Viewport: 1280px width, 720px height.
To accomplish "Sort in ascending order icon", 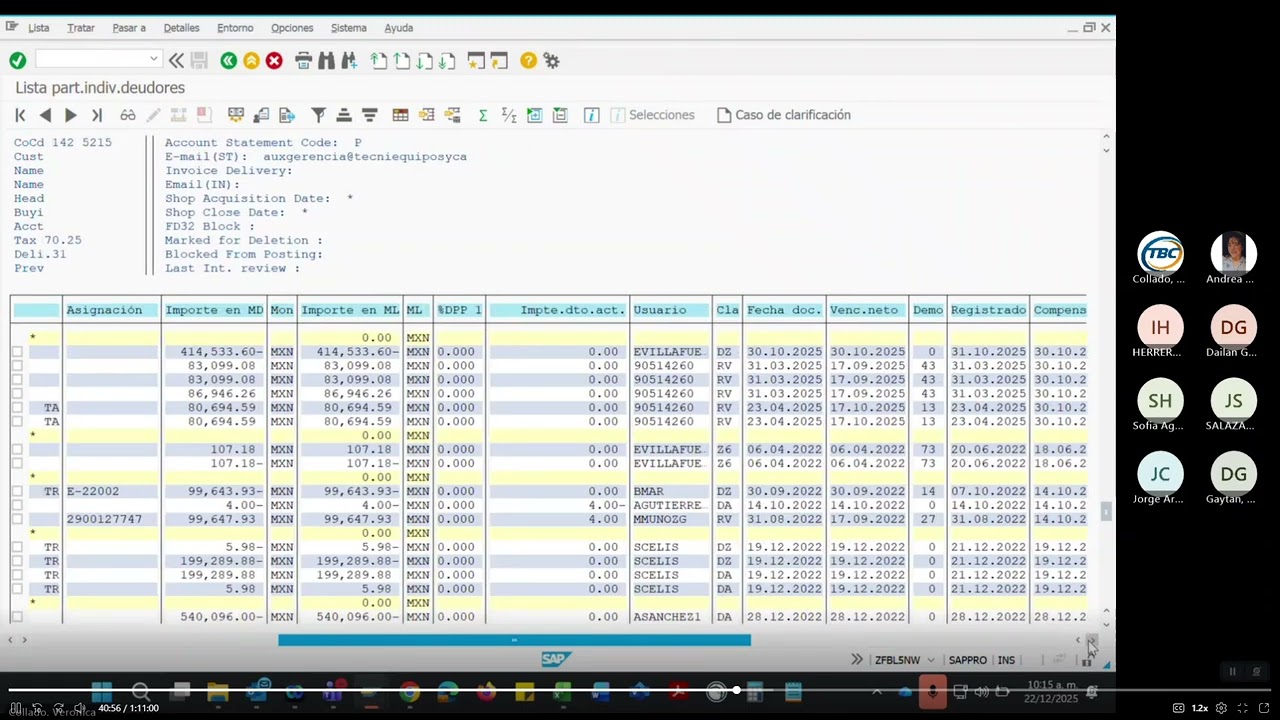I will (343, 115).
